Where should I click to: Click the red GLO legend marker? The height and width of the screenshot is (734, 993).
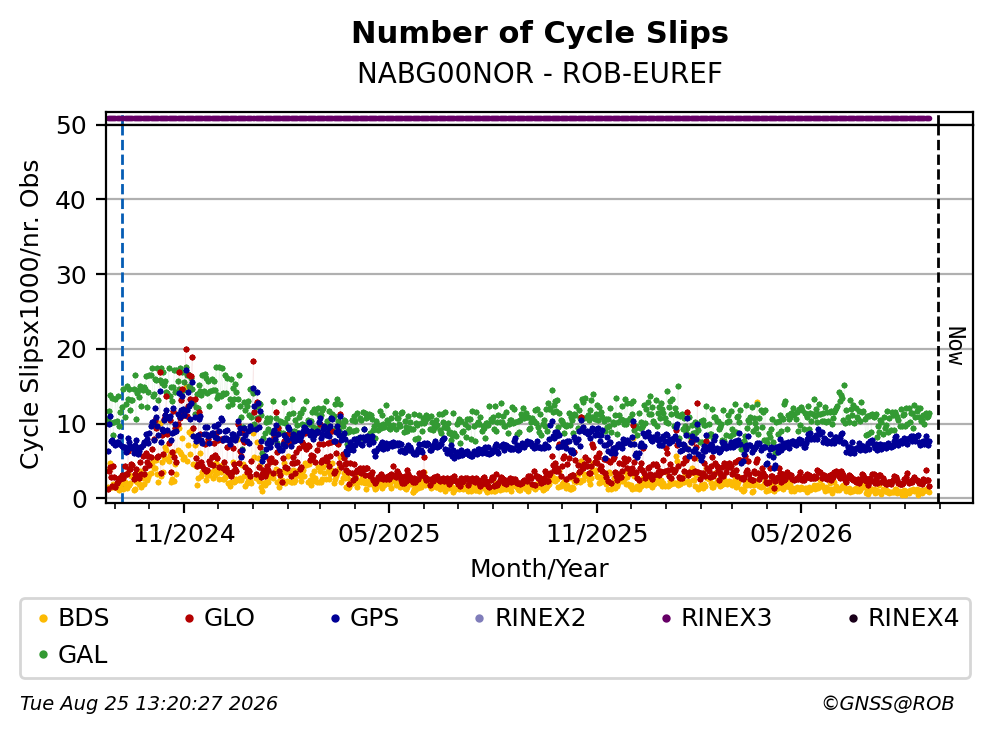[x=189, y=618]
